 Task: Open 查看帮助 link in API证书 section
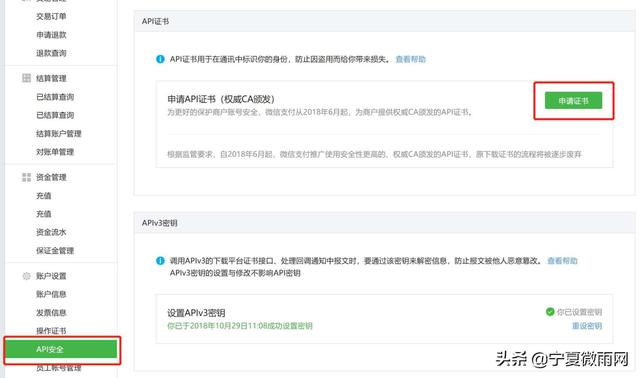click(x=411, y=59)
